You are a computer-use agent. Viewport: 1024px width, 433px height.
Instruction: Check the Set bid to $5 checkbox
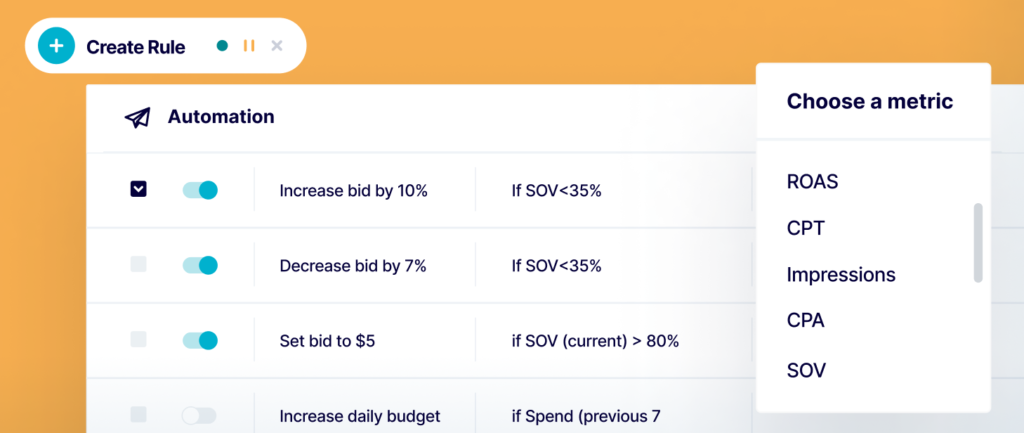tap(139, 340)
